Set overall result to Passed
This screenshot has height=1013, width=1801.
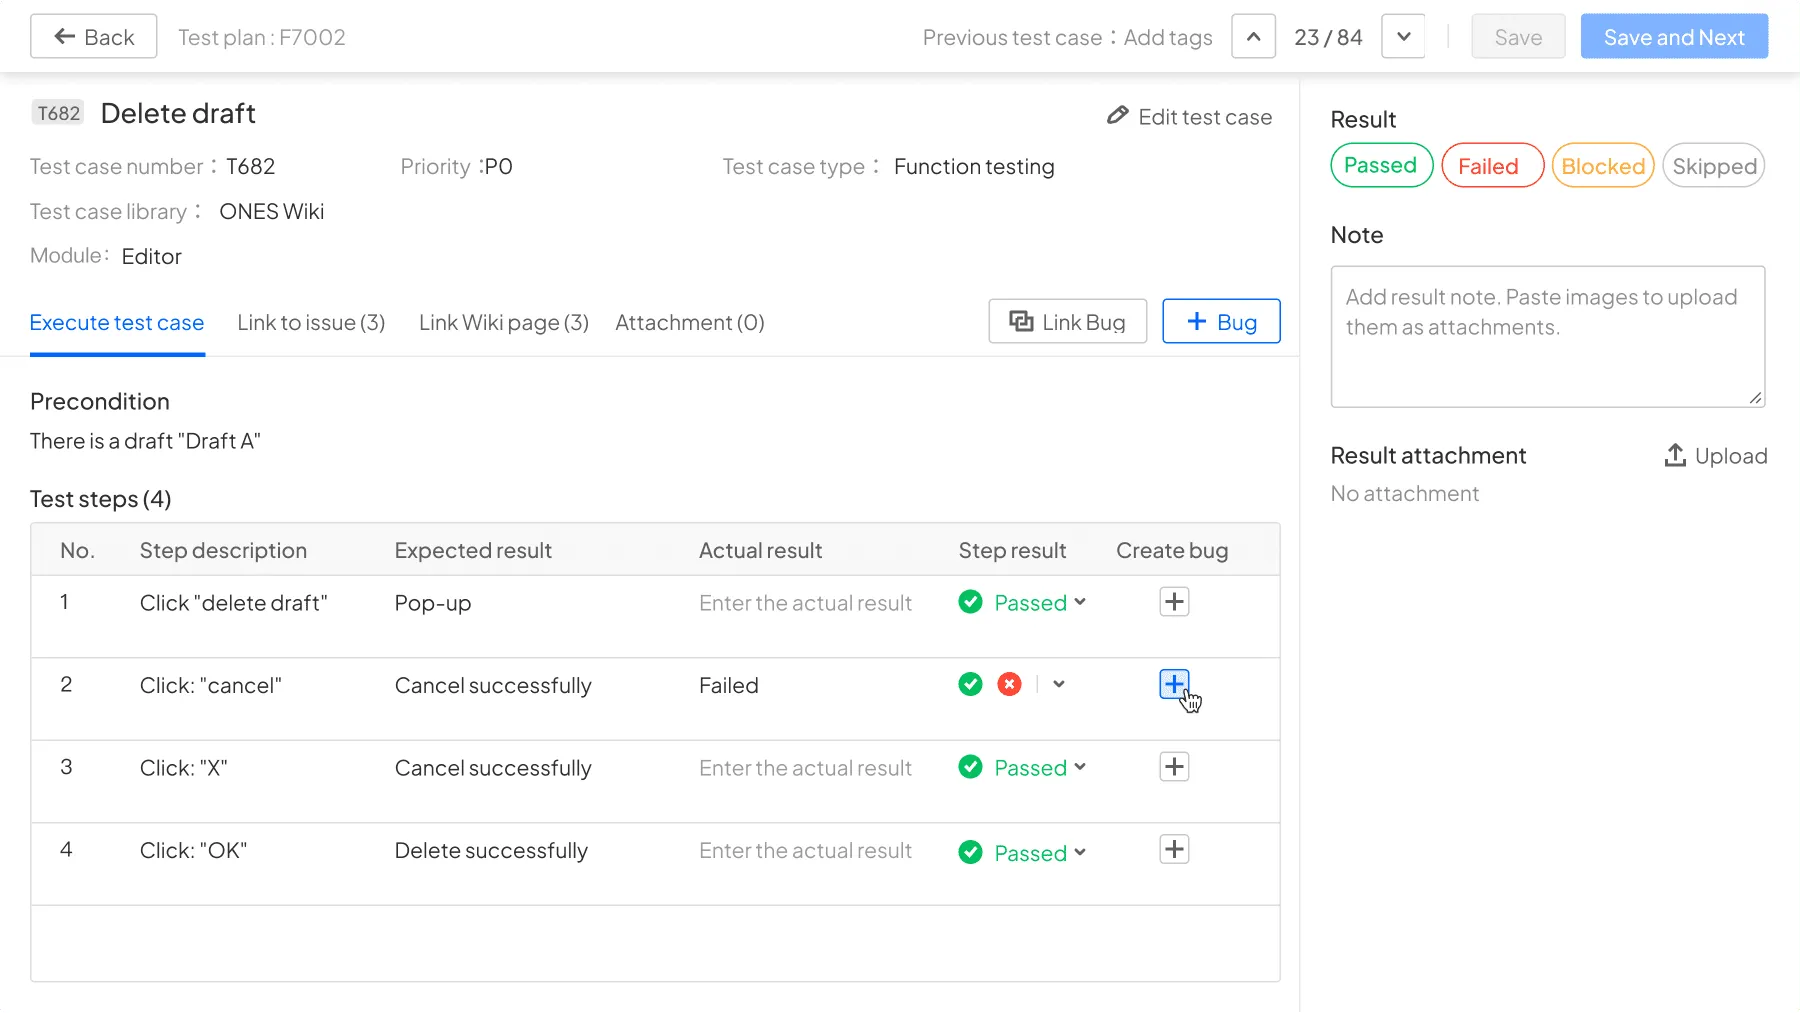coord(1381,165)
